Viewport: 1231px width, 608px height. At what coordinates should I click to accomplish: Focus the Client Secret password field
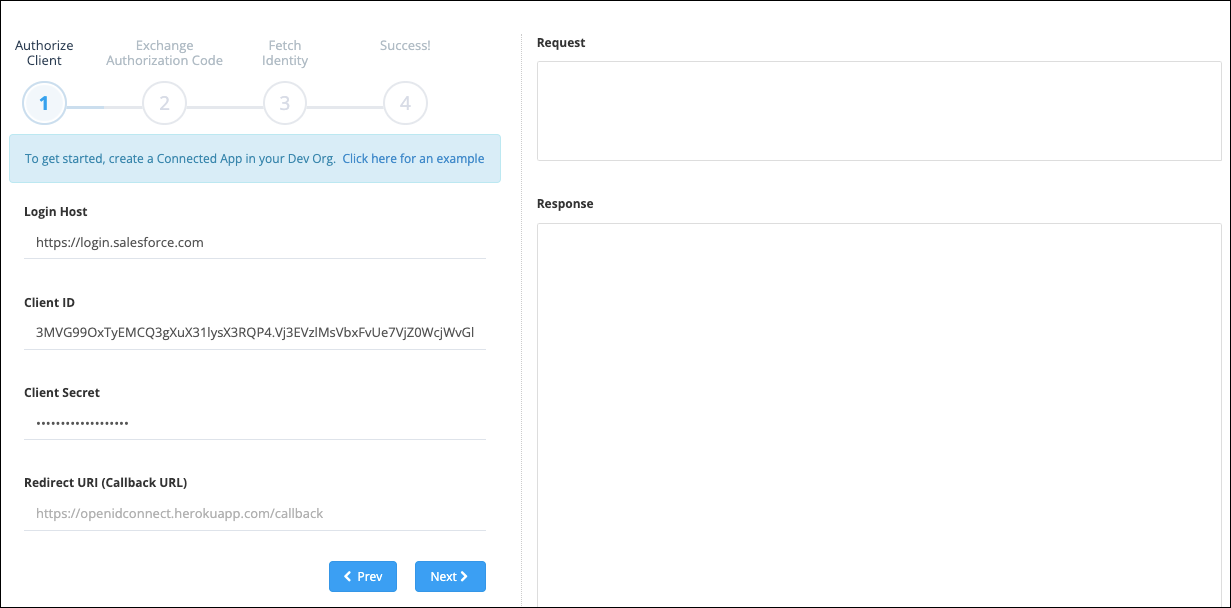[255, 423]
